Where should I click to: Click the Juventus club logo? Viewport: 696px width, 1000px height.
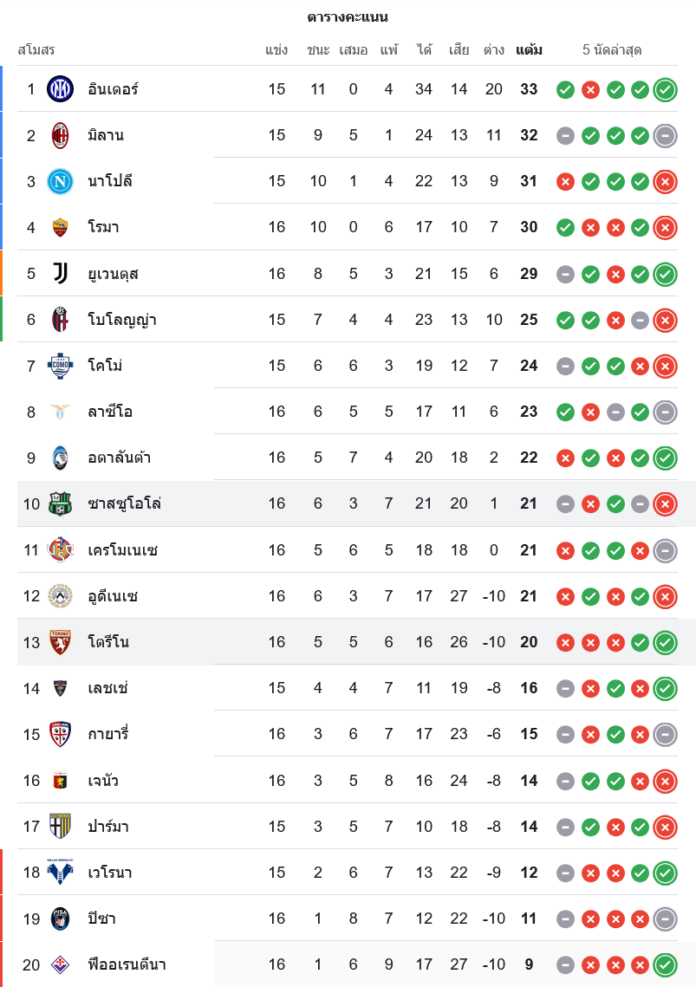tap(61, 273)
